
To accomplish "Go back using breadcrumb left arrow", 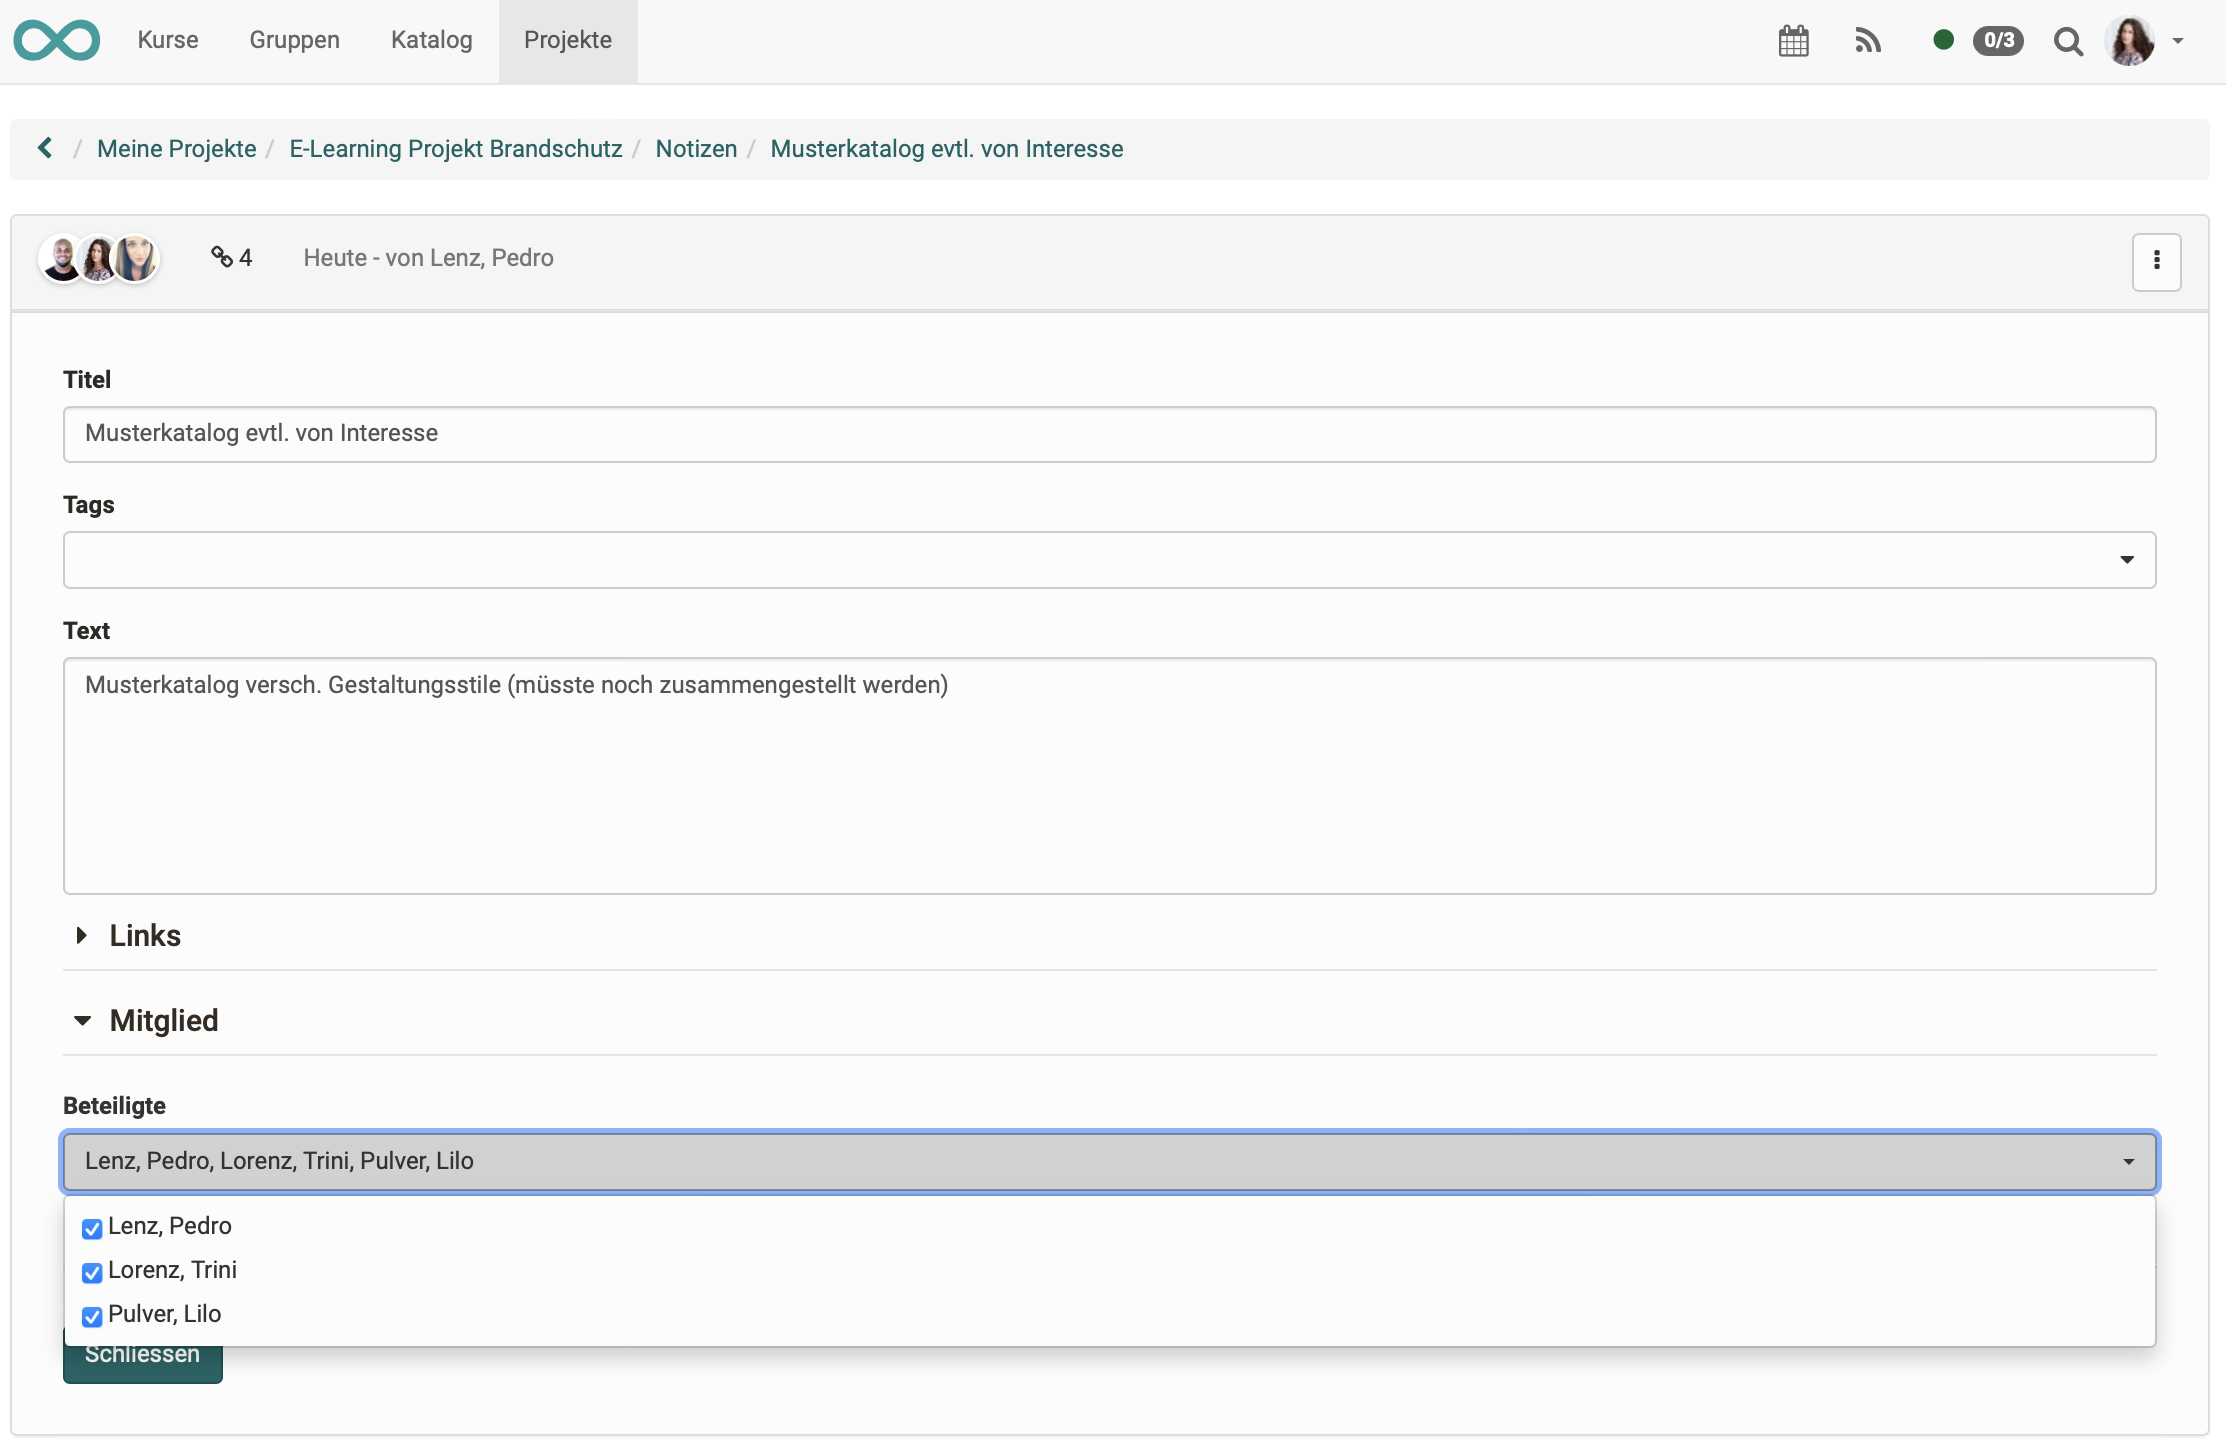I will point(45,148).
